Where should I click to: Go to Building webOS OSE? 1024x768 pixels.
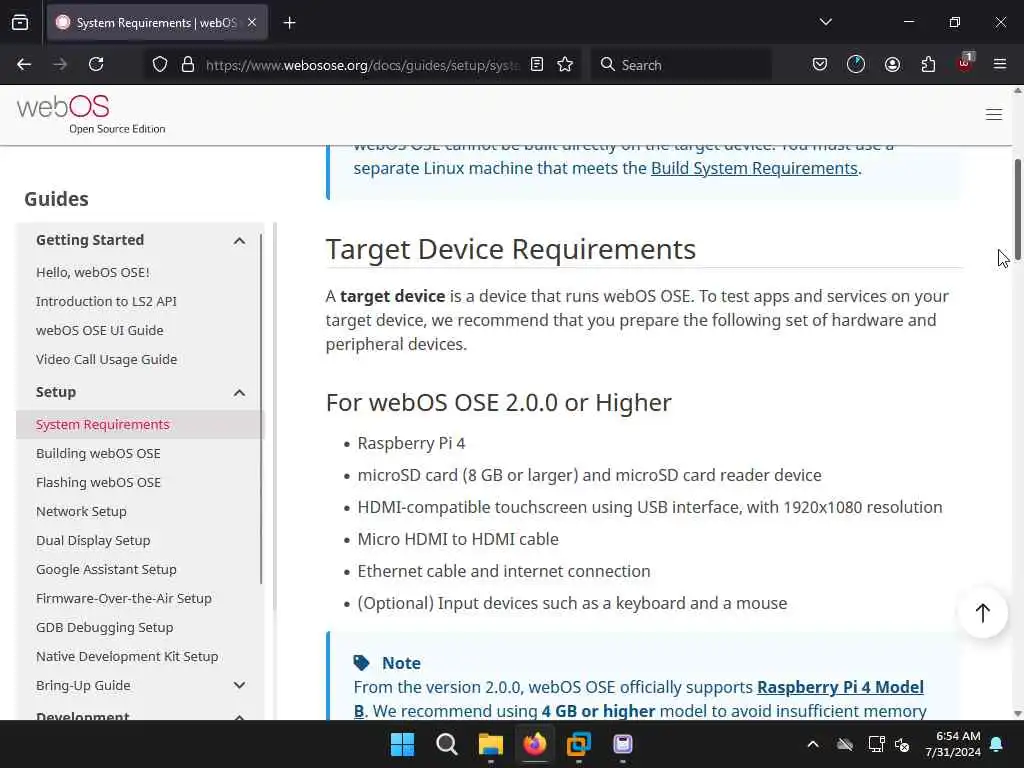pos(98,453)
